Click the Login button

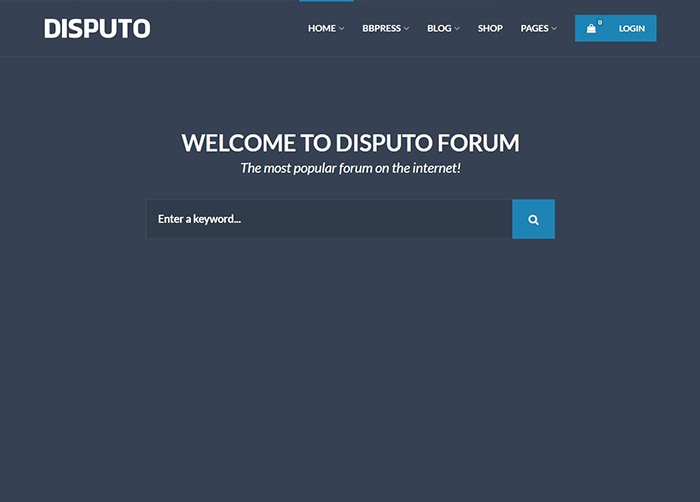632,29
